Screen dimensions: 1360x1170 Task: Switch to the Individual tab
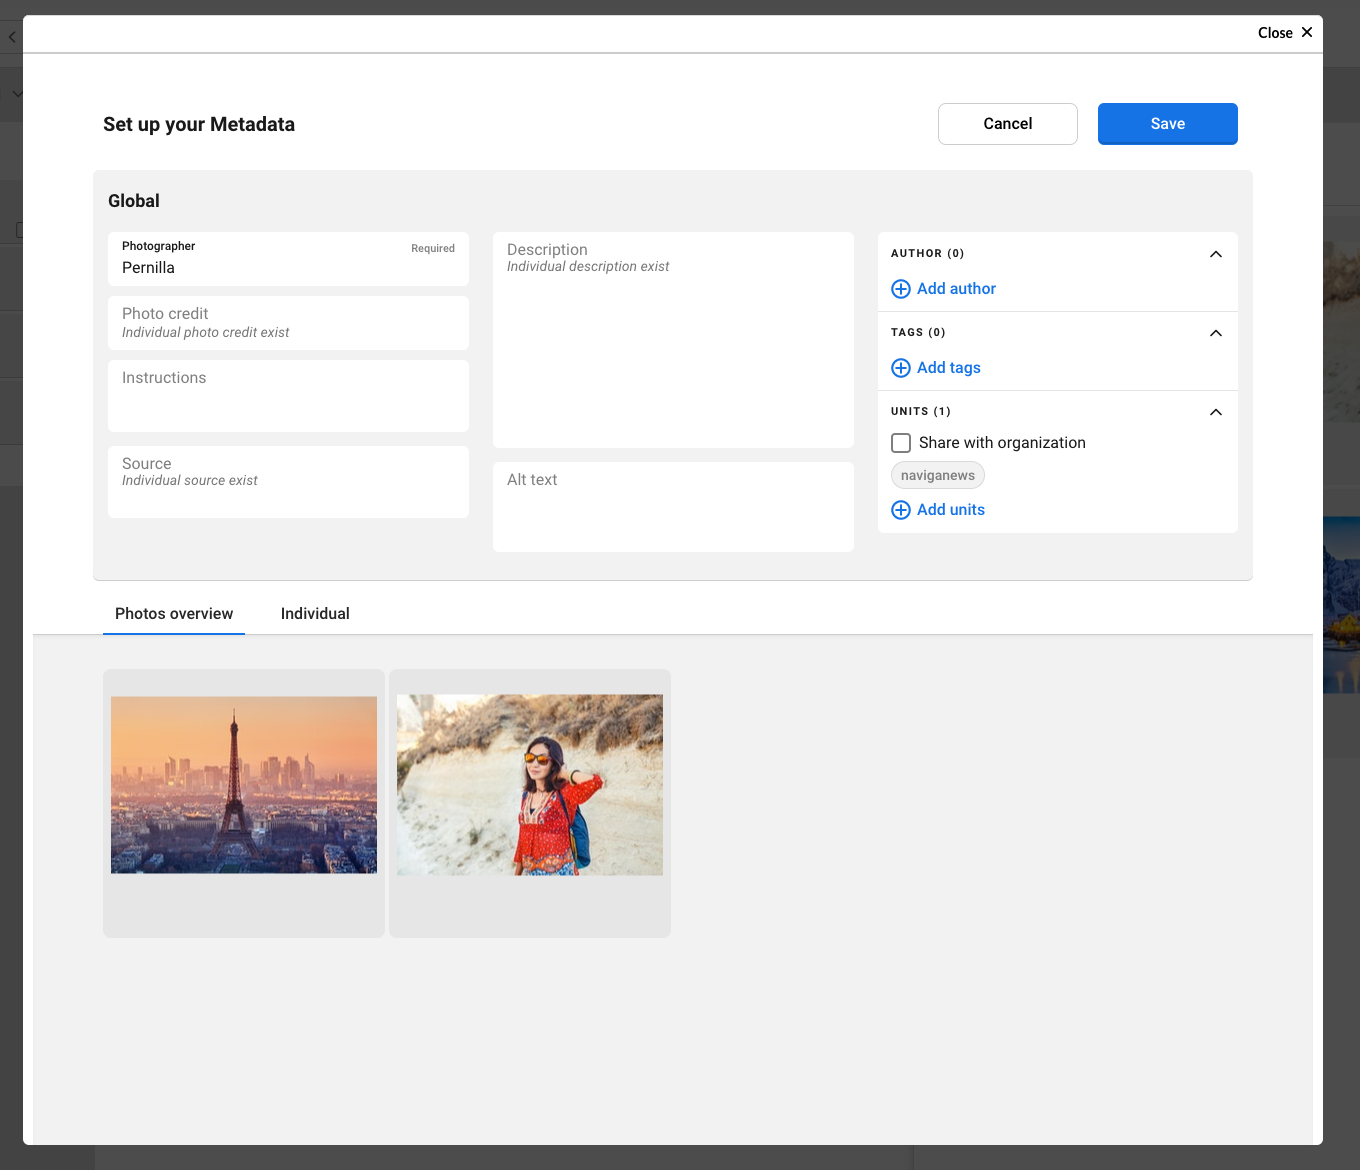click(x=315, y=614)
